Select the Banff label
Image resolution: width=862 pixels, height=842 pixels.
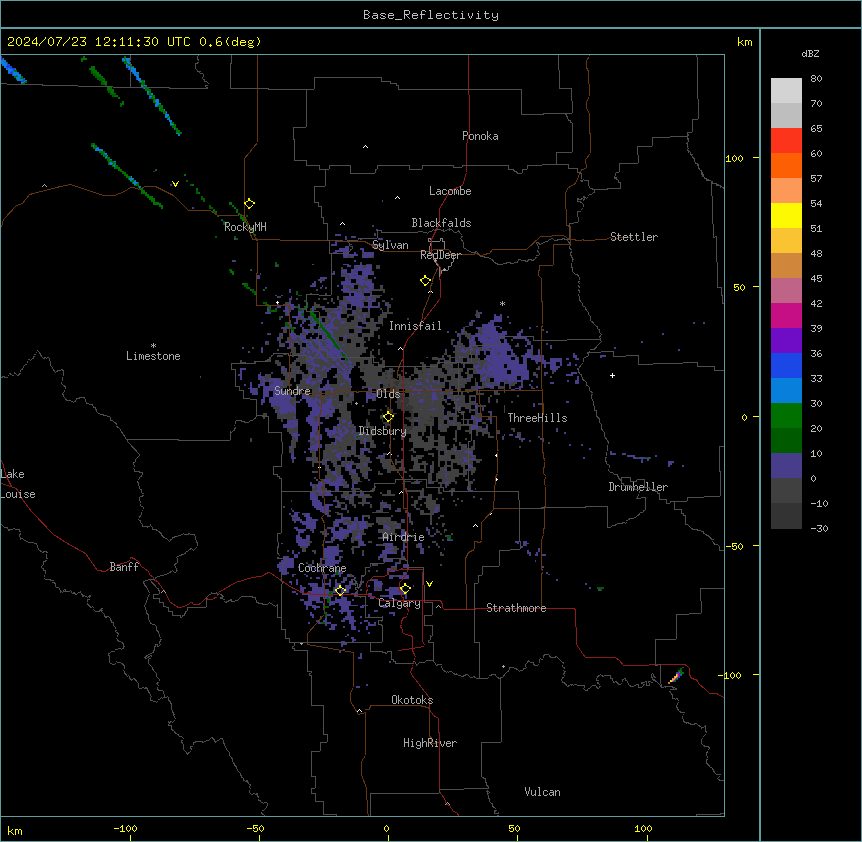coord(124,567)
